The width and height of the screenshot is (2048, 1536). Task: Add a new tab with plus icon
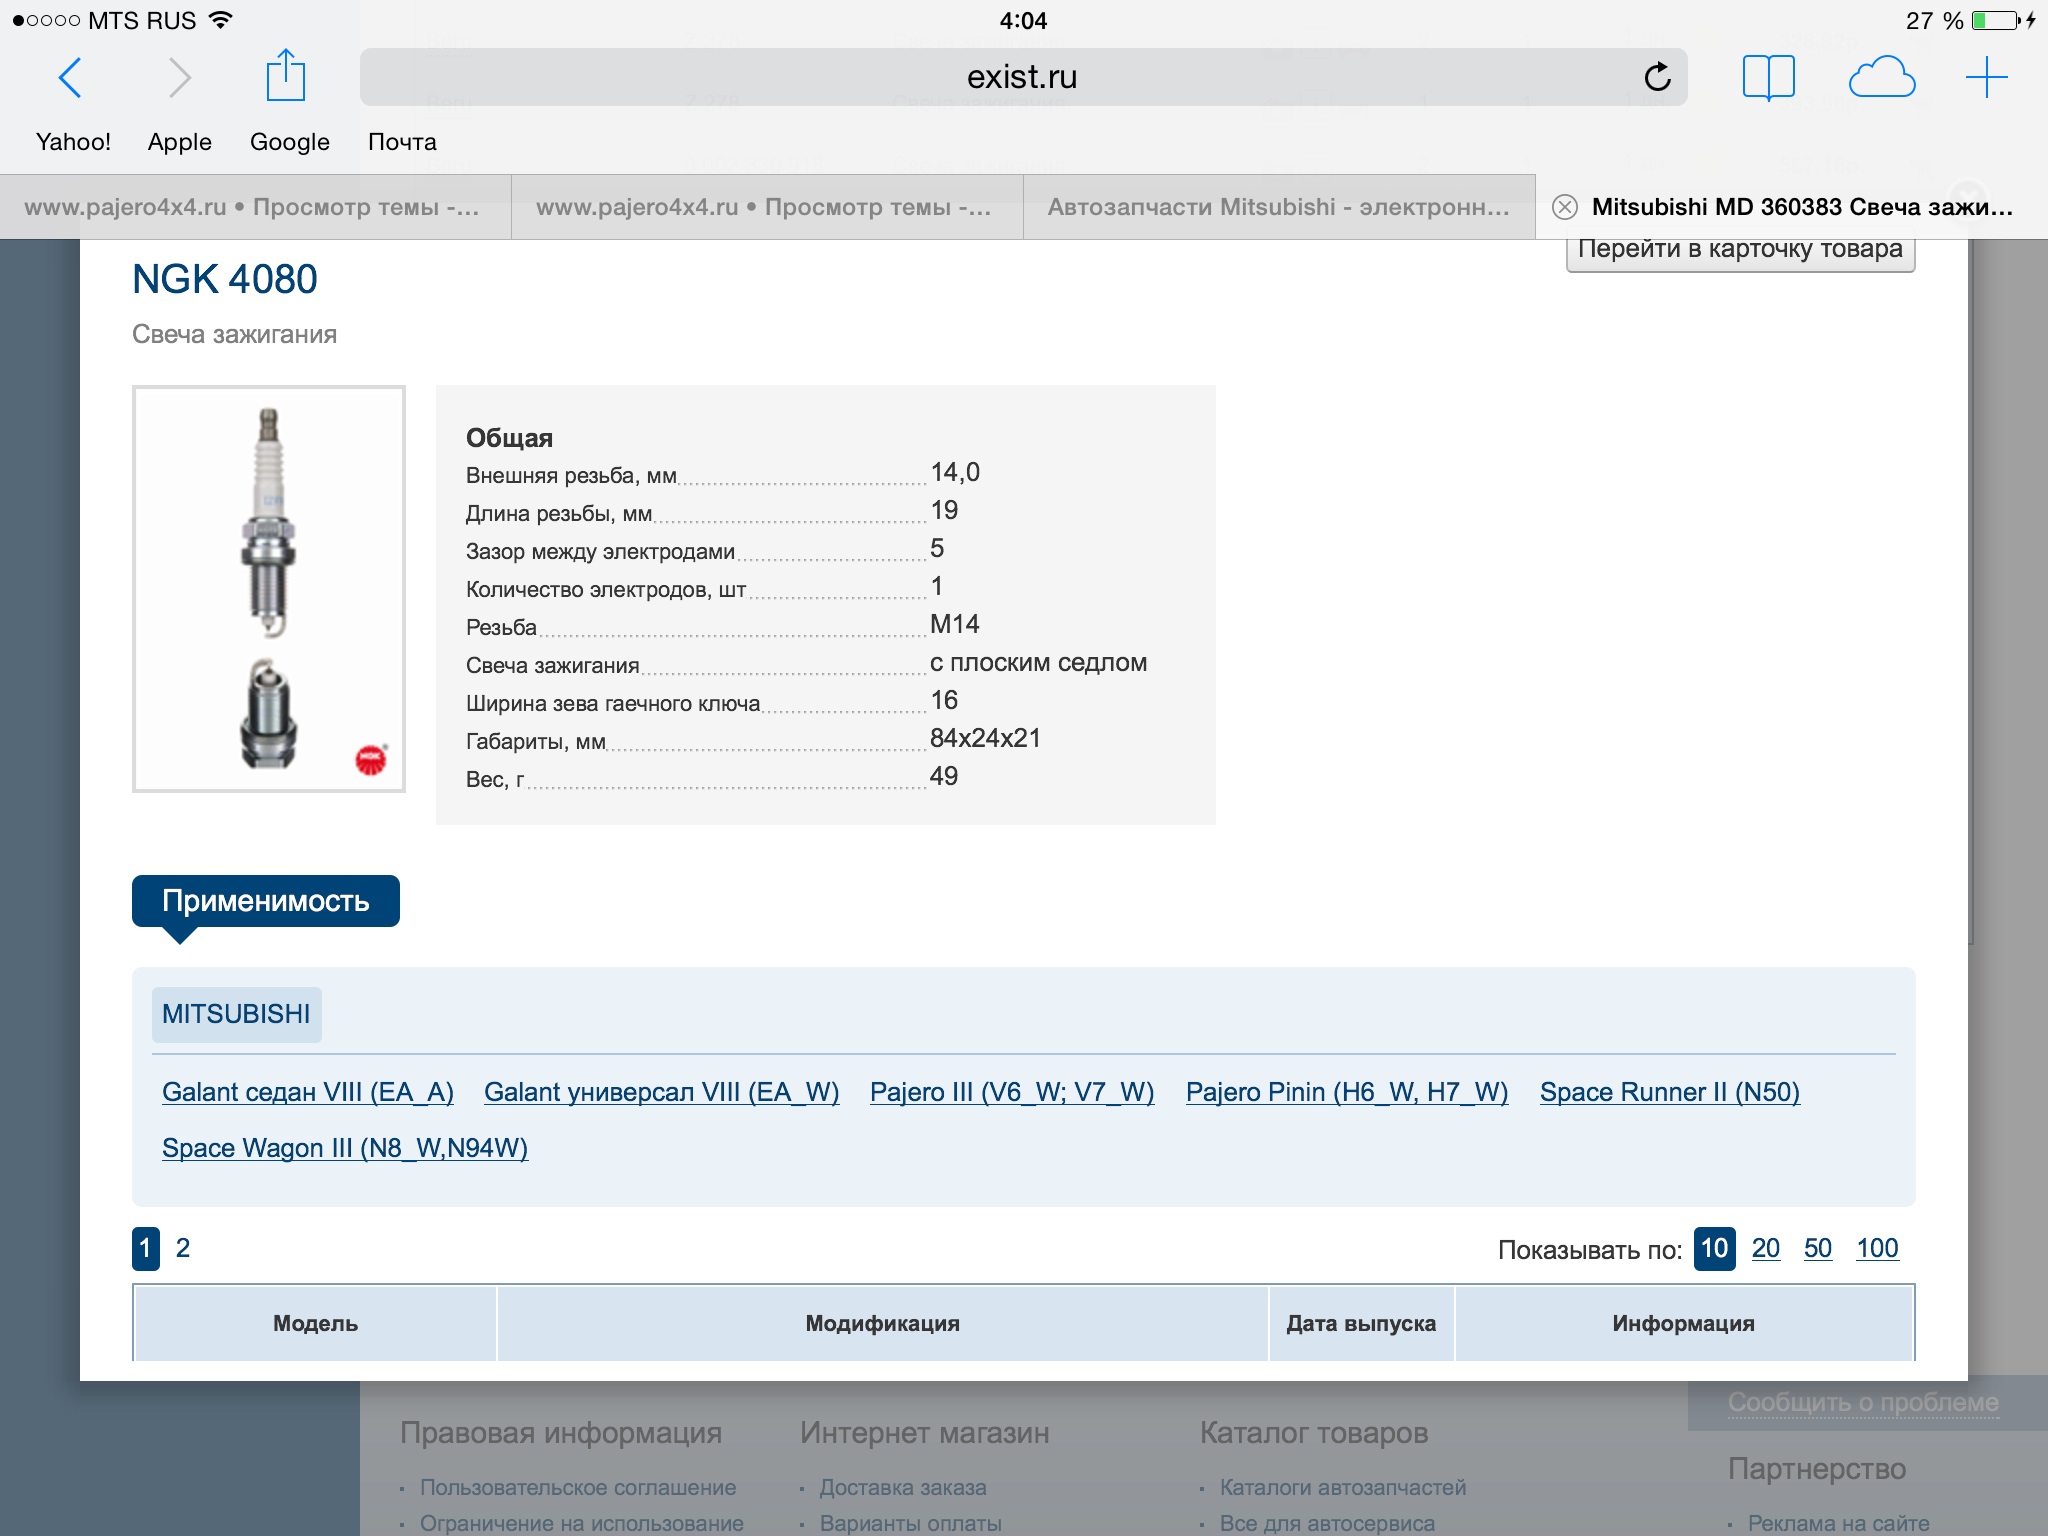(x=1986, y=77)
